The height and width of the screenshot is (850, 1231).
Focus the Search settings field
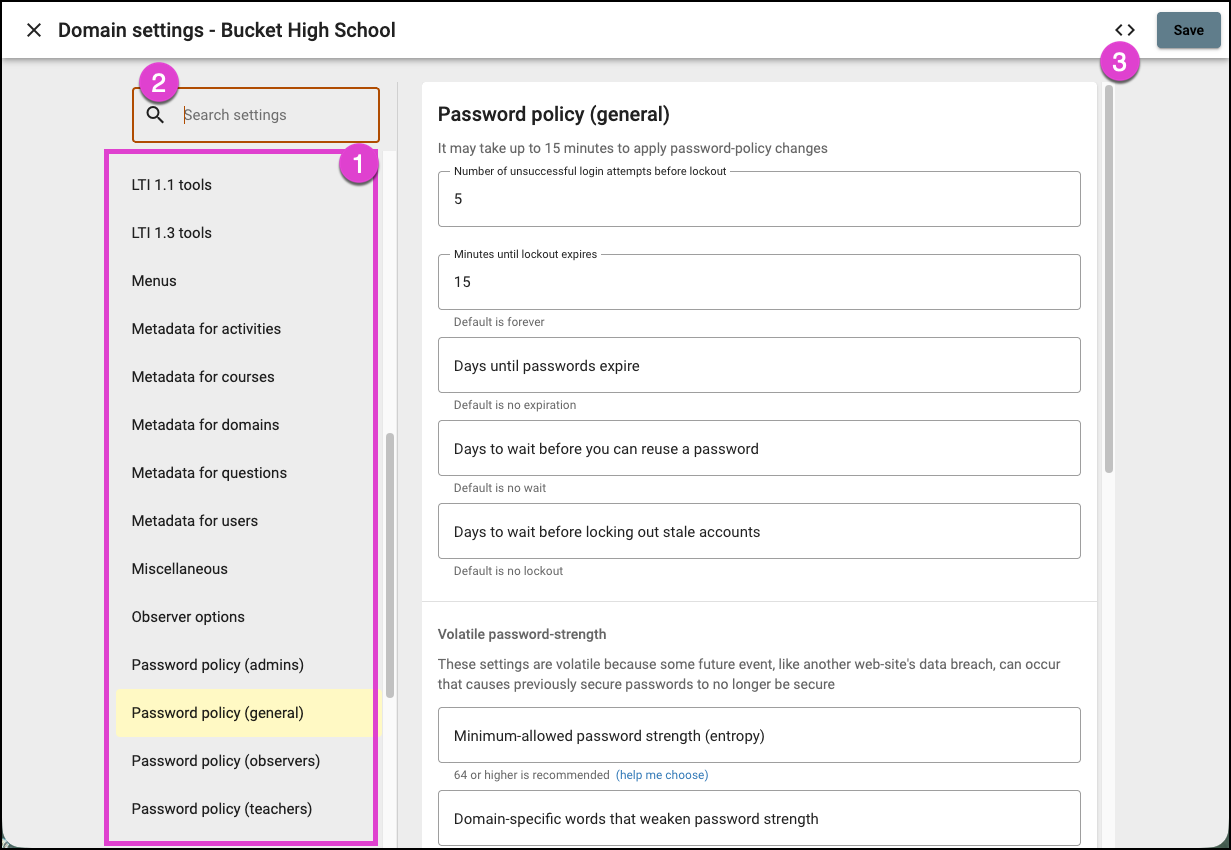tap(256, 115)
